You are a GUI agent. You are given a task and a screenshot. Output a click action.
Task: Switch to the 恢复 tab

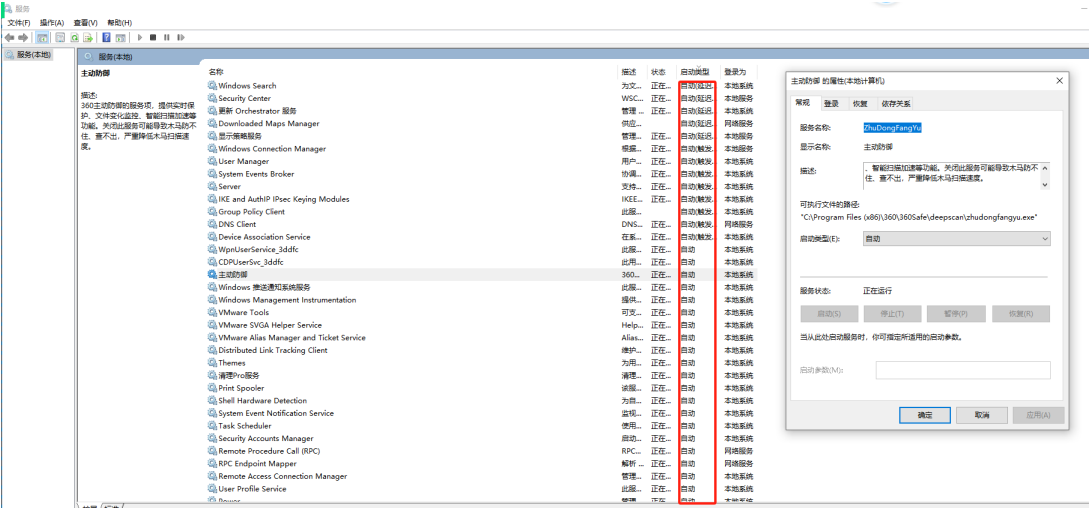(x=860, y=104)
